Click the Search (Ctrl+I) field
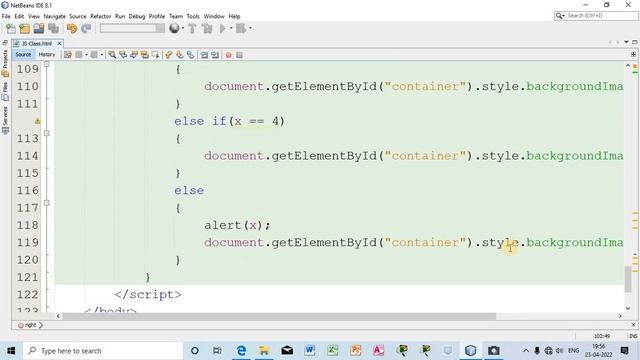 (596, 16)
